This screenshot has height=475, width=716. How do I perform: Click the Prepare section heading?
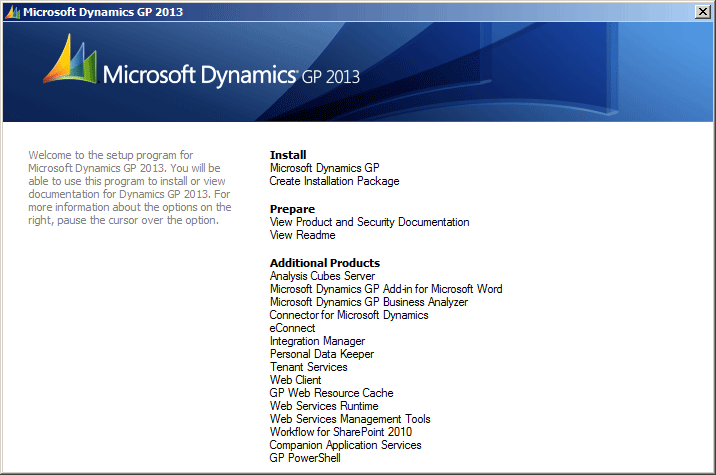[292, 209]
